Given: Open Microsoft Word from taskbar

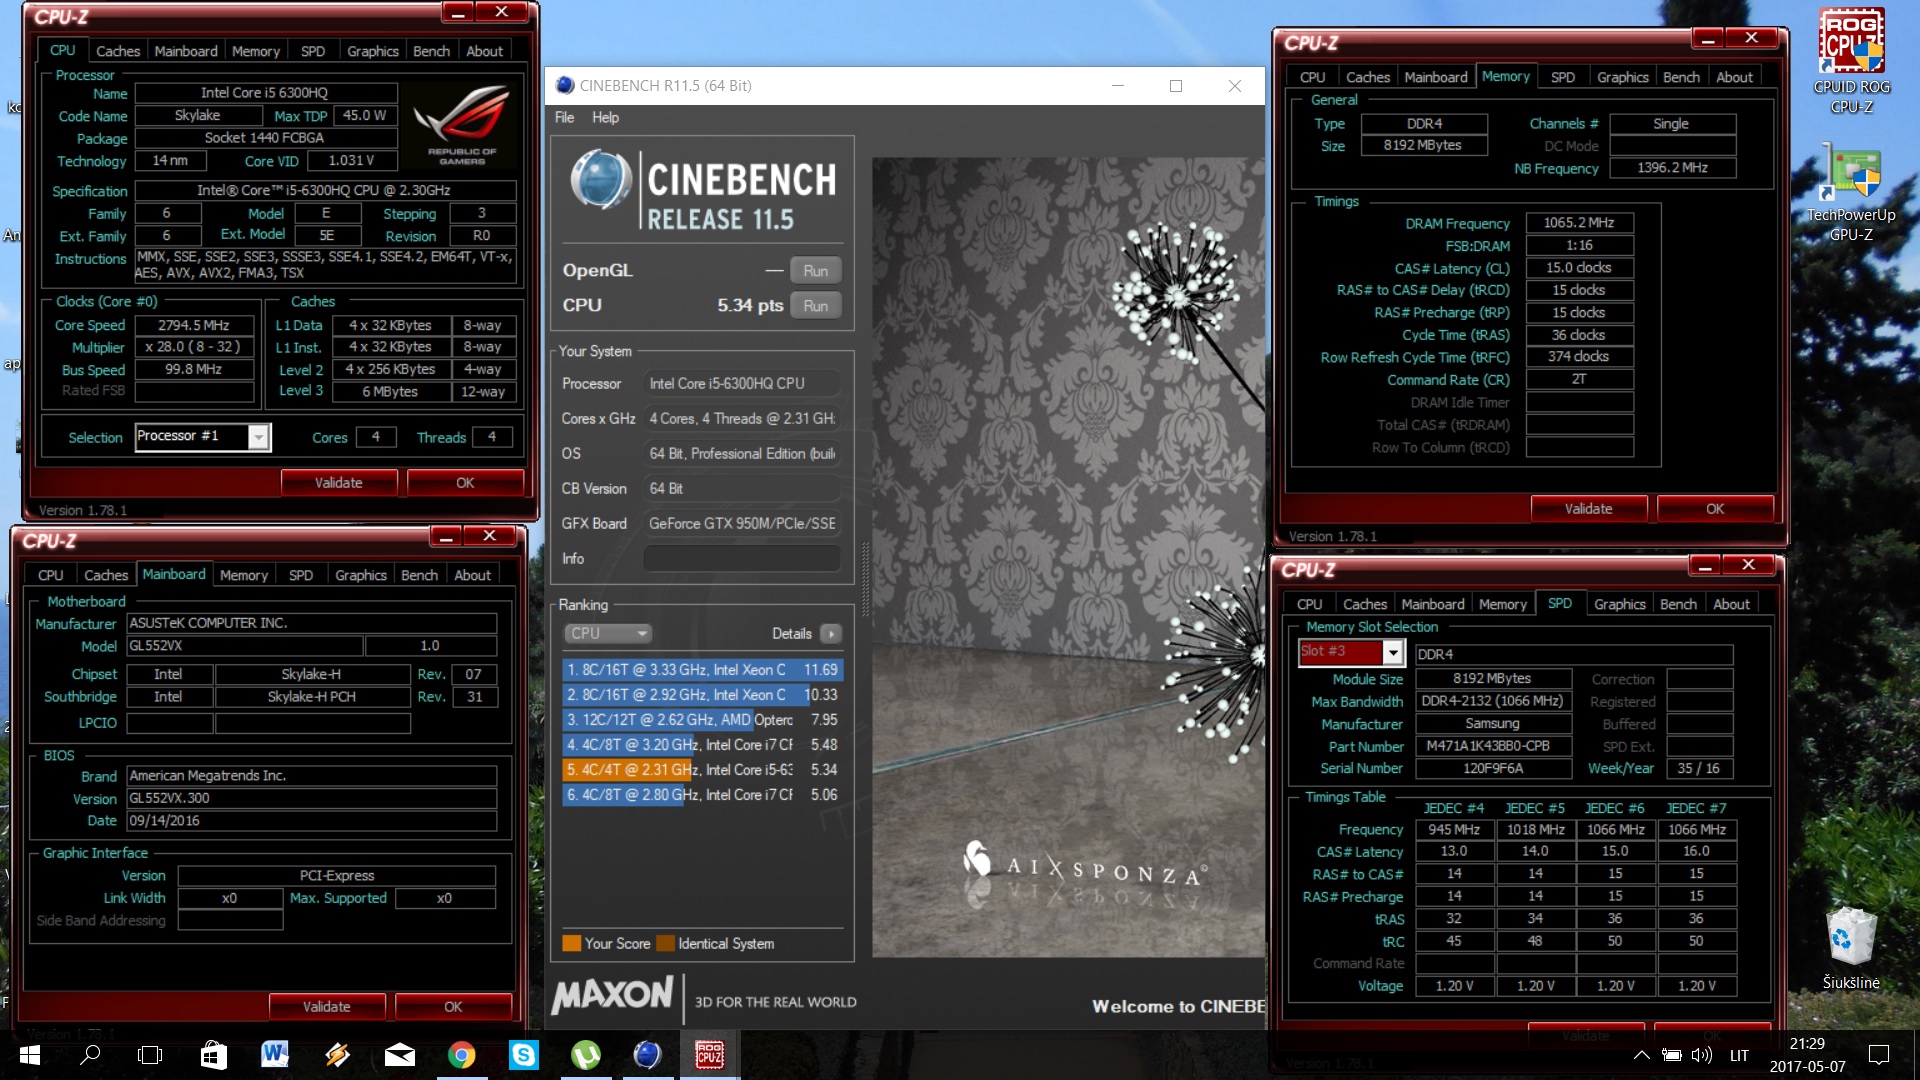Looking at the screenshot, I should pyautogui.click(x=274, y=1054).
